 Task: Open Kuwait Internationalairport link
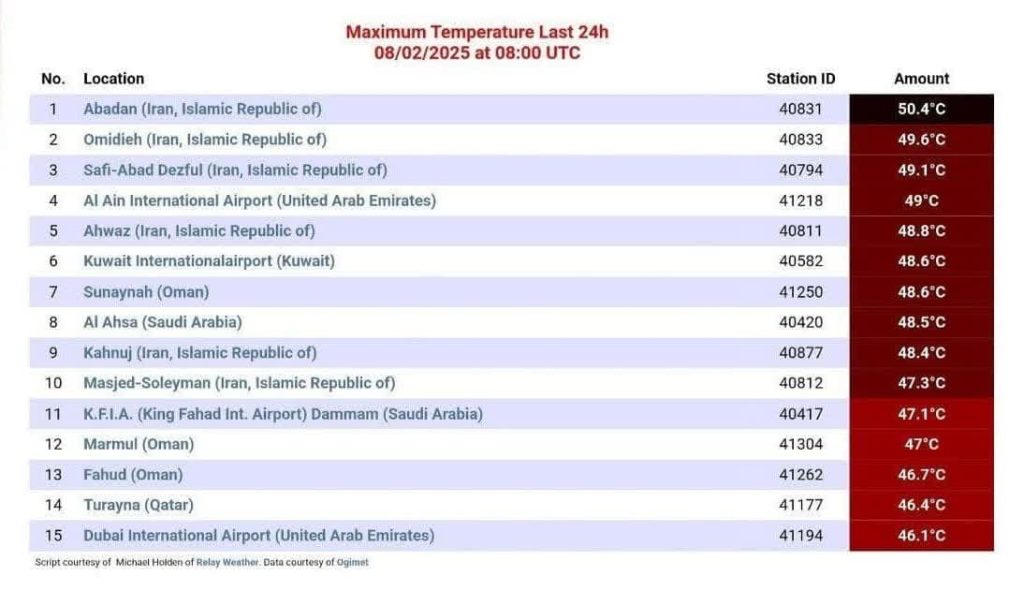click(x=209, y=261)
